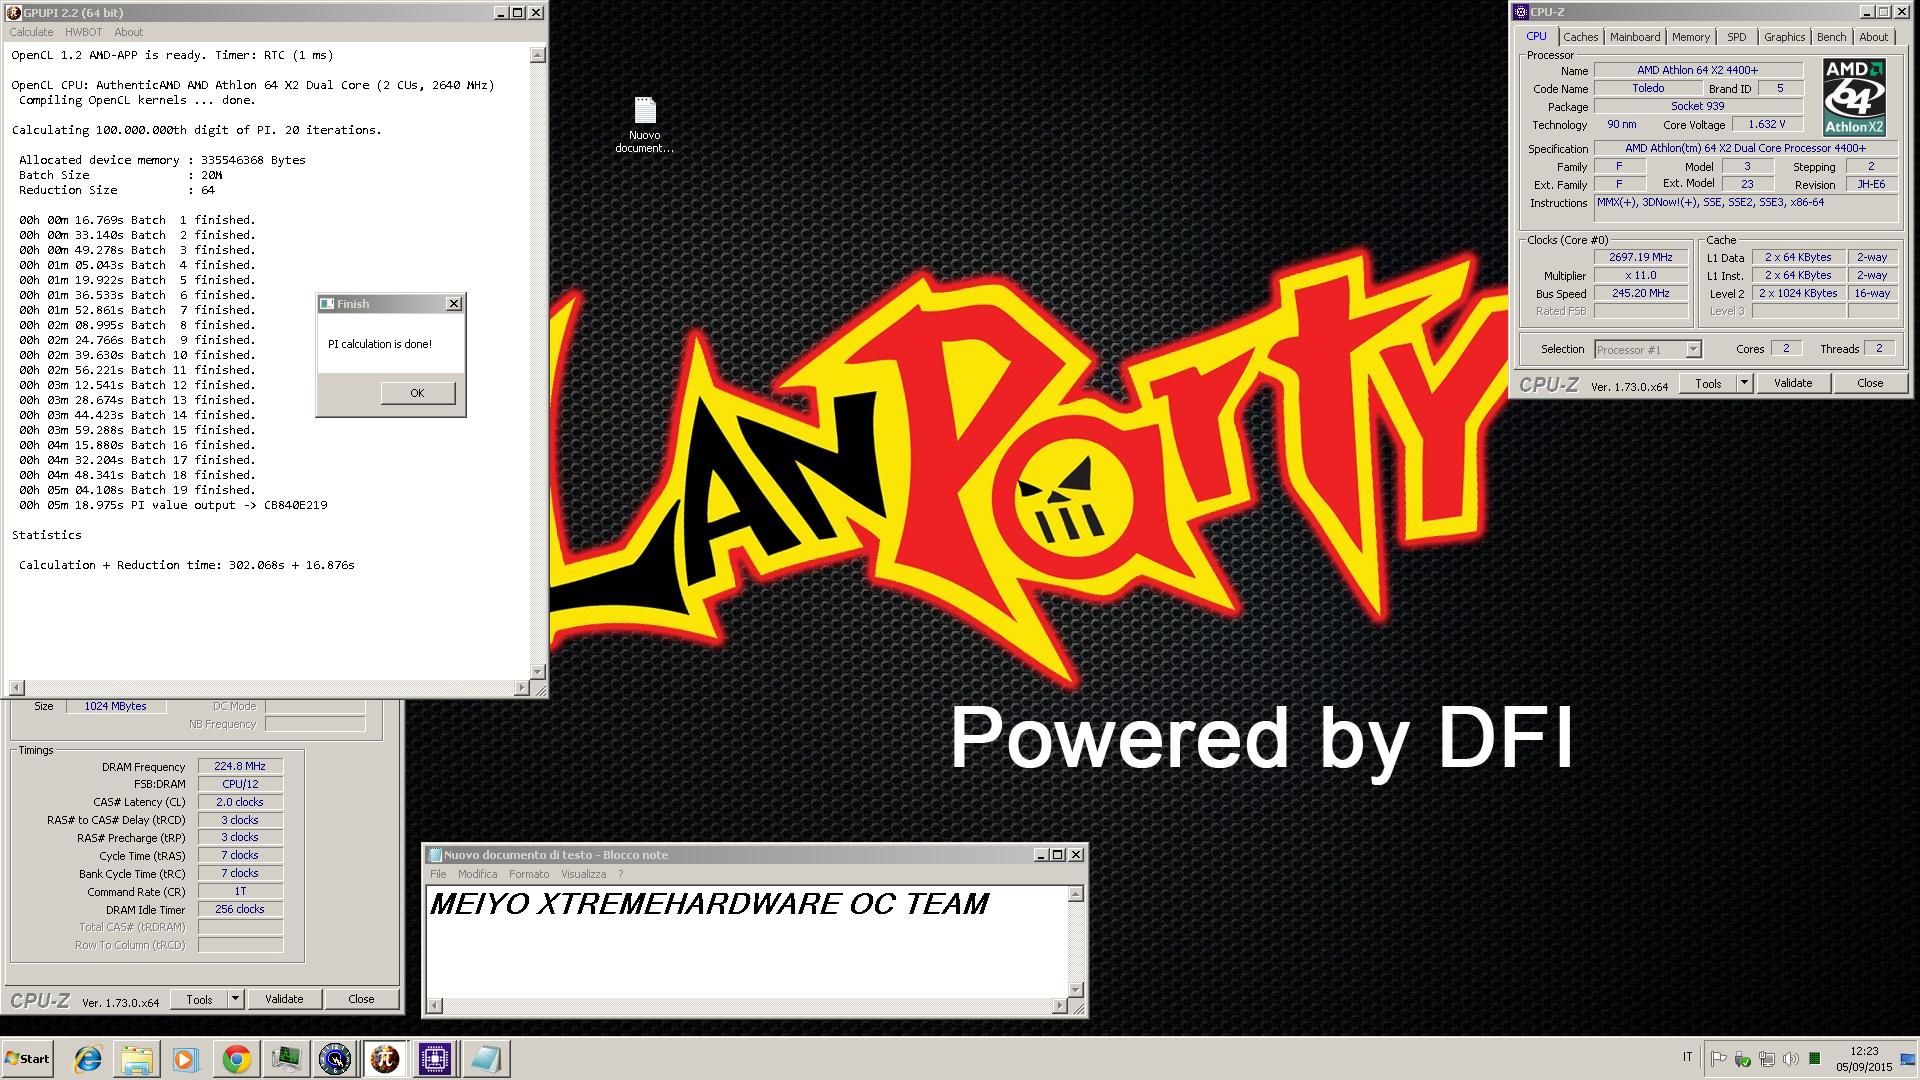Click Validate in the top-right CPU-Z window

tap(1793, 383)
